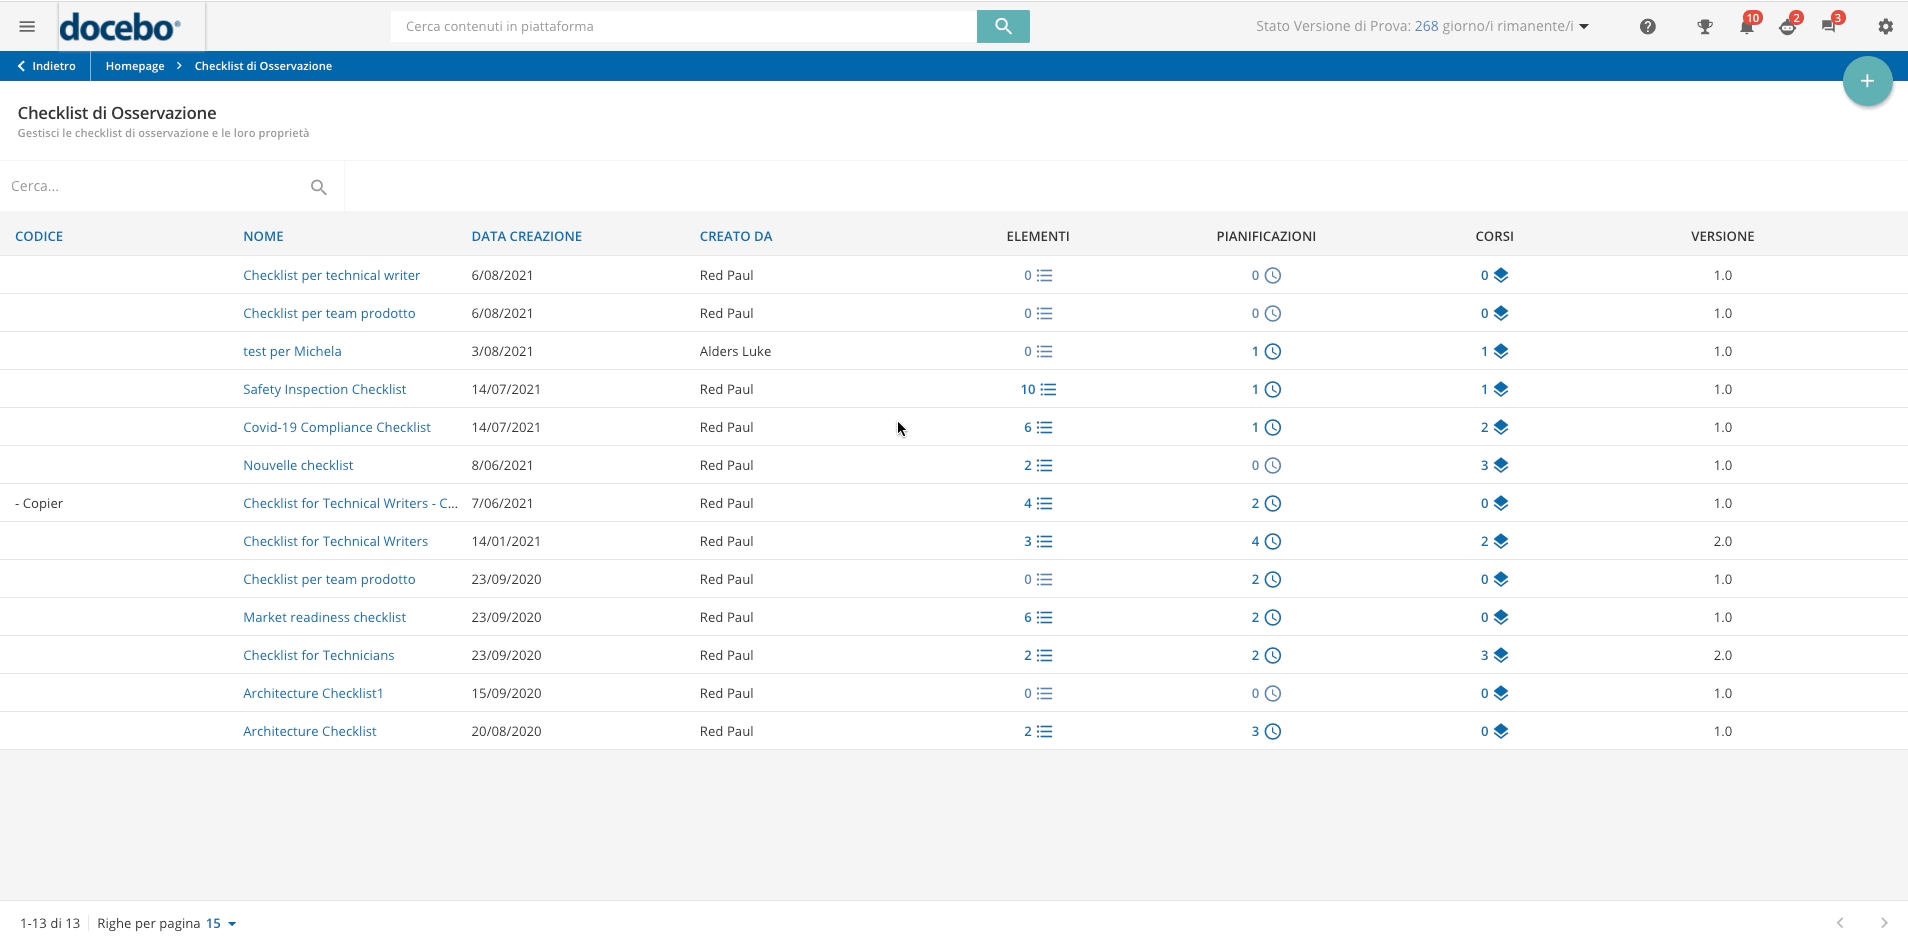Open Market readiness checklist
Image resolution: width=1908 pixels, height=940 pixels.
tap(324, 618)
